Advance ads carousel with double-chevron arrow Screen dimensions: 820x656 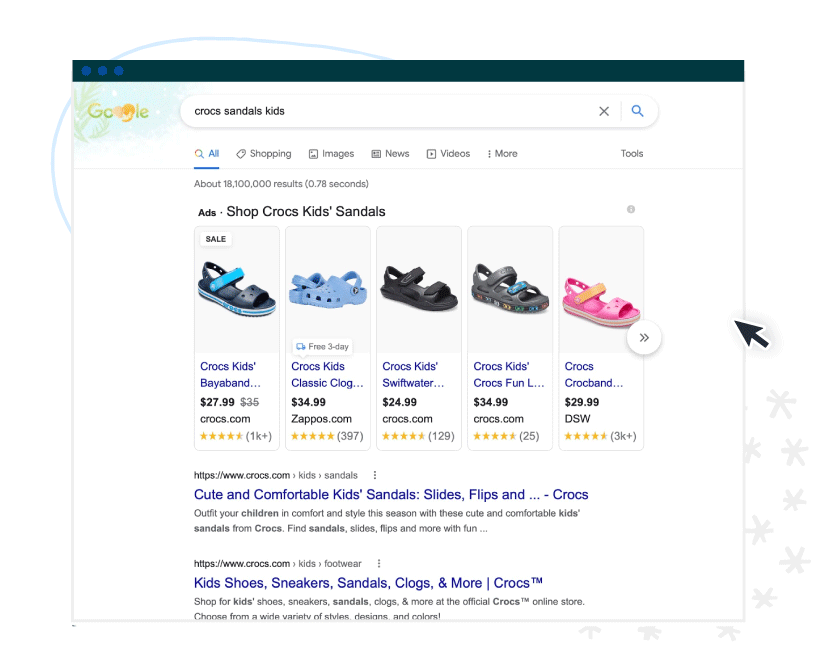[644, 337]
